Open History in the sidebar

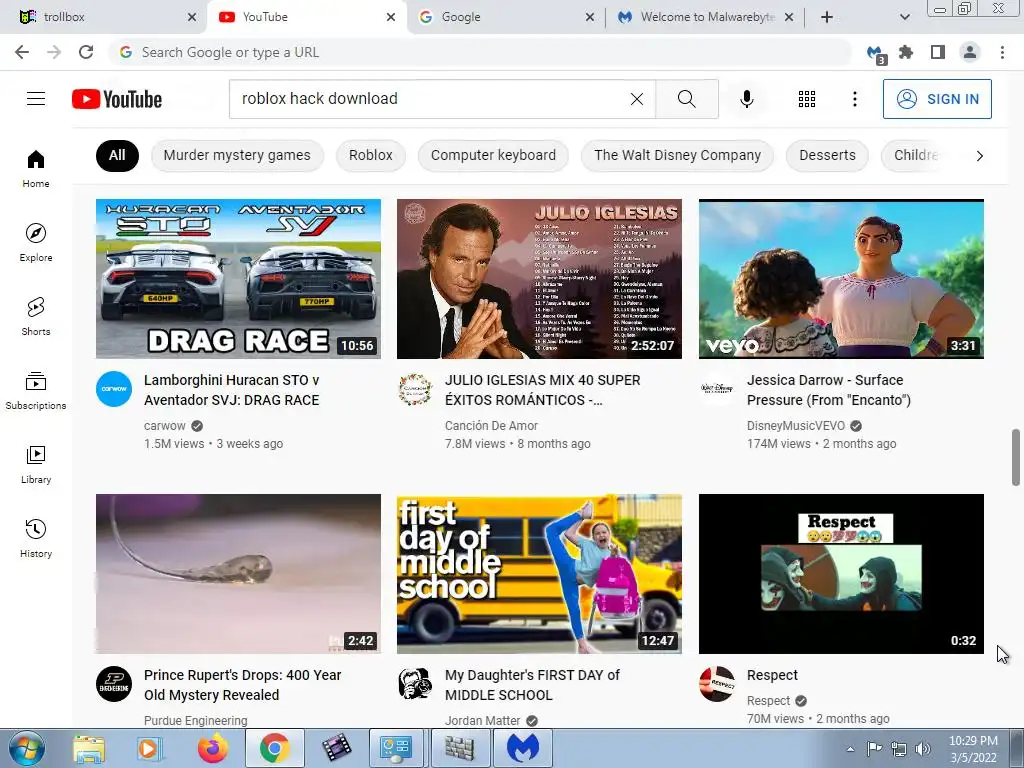[x=36, y=538]
